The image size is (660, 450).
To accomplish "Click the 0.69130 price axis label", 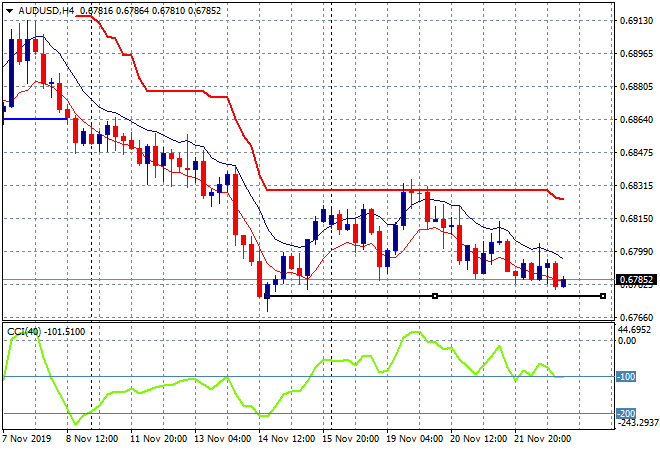I will [636, 20].
